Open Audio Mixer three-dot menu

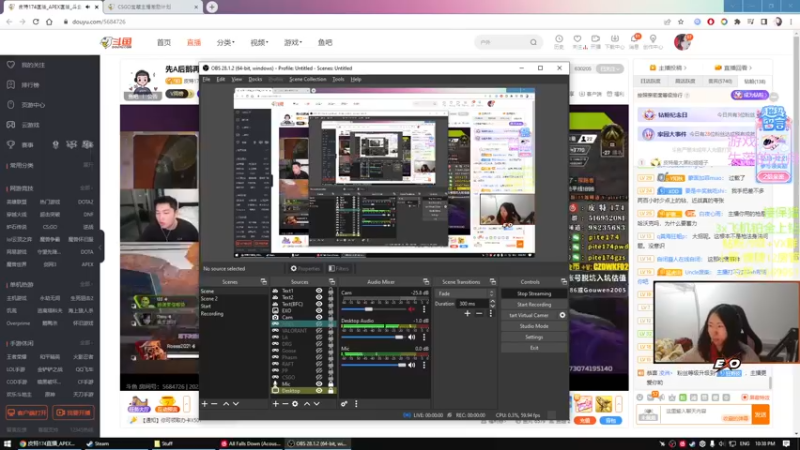tap(356, 404)
